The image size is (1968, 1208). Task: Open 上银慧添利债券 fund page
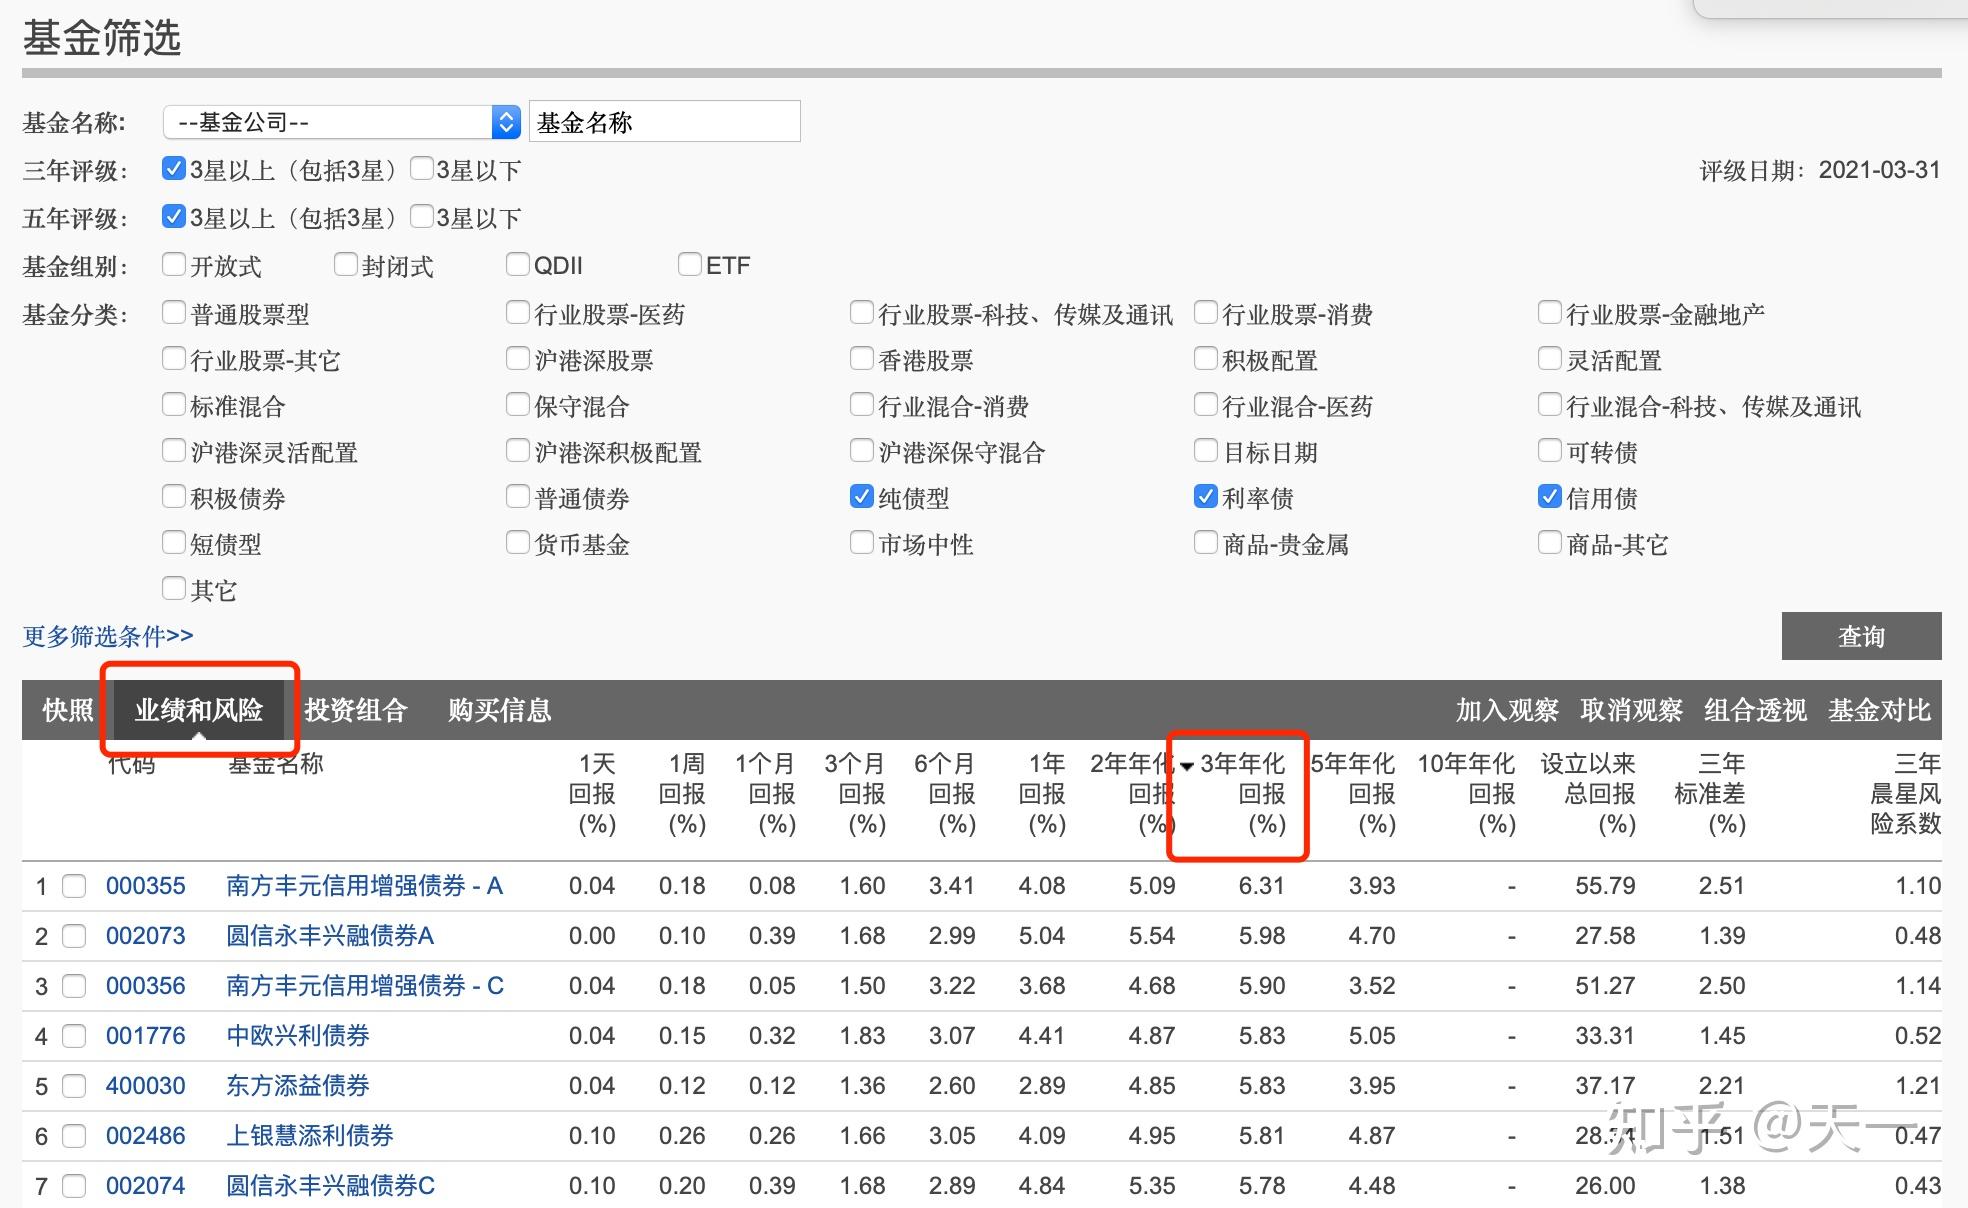[x=310, y=1136]
